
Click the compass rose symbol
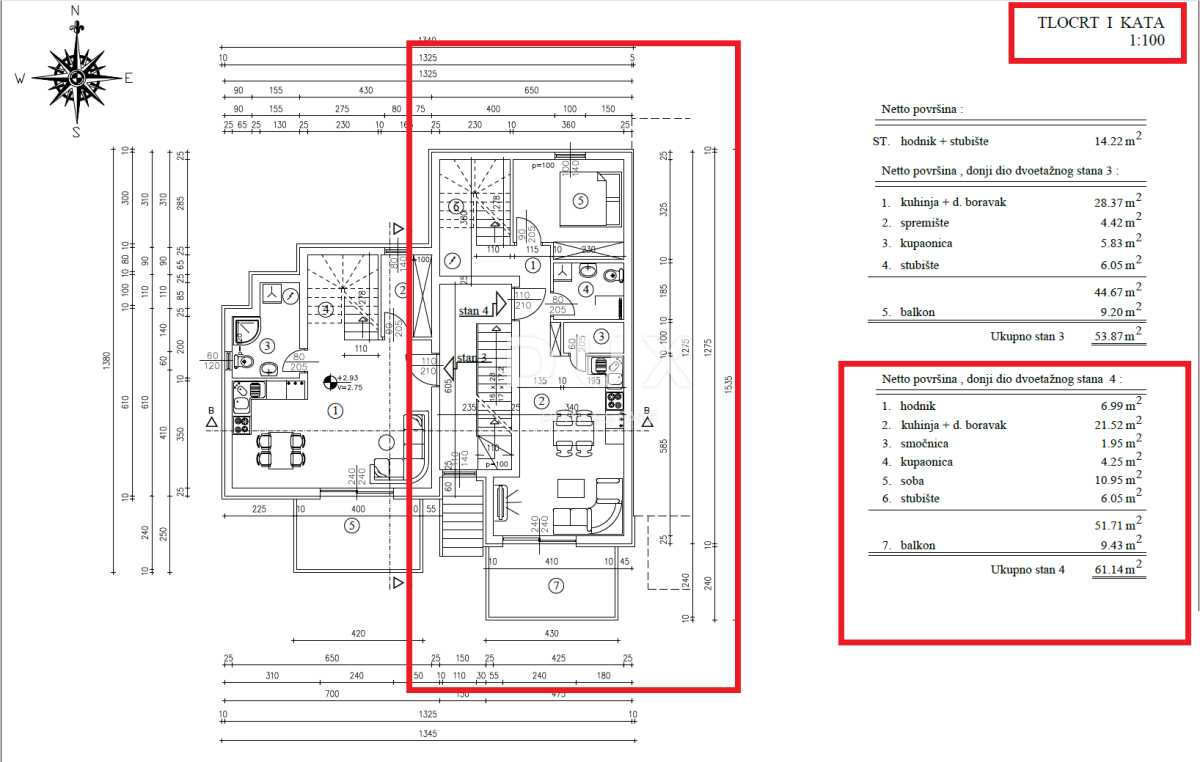click(x=77, y=76)
